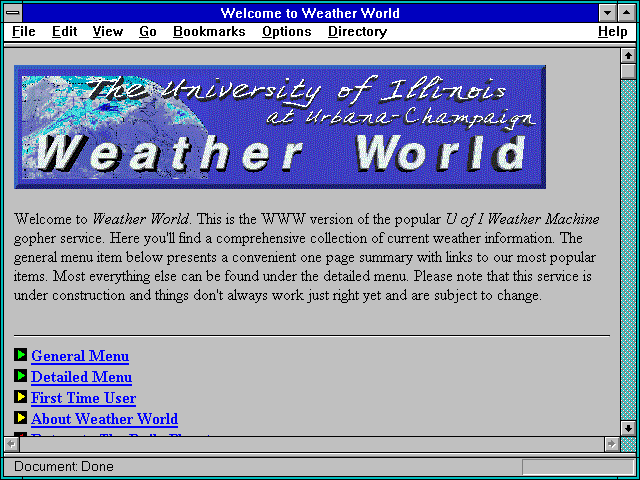Open the Go menu
Screen dimensions: 640x480
[x=148, y=31]
